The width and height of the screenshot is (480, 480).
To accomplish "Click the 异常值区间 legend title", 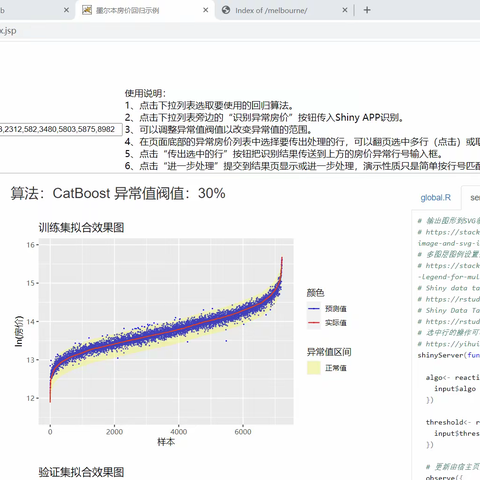I will [x=329, y=352].
